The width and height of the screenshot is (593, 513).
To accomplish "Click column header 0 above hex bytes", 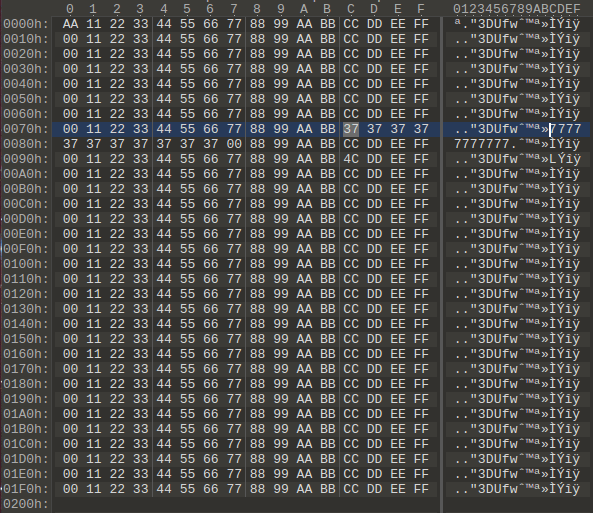I will (70, 9).
